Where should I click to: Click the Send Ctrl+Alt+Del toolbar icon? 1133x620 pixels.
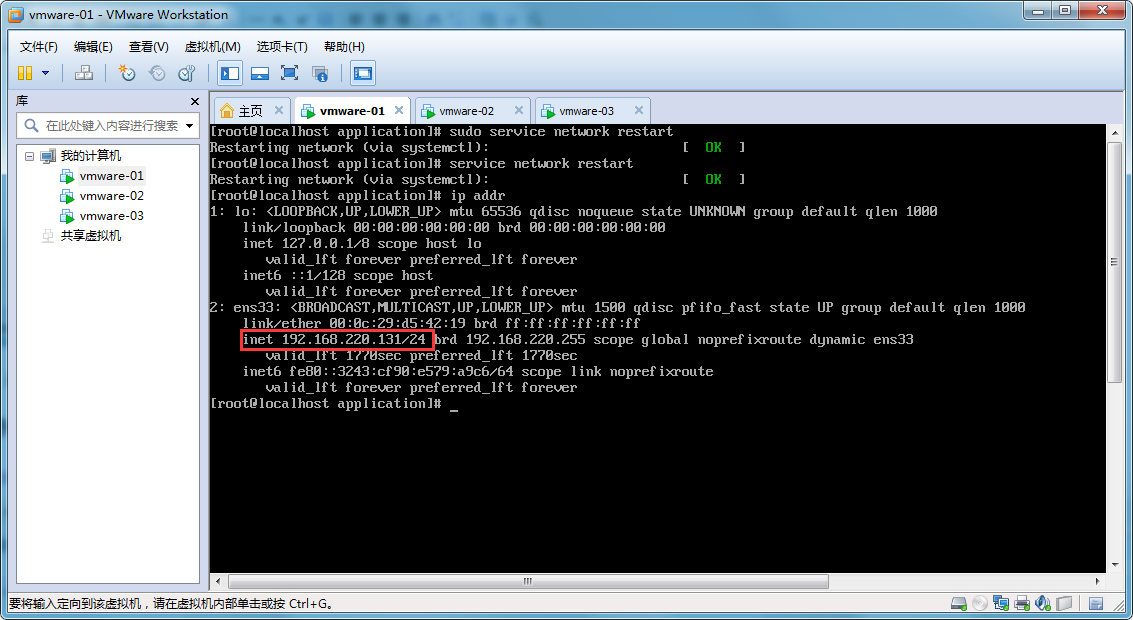point(84,73)
